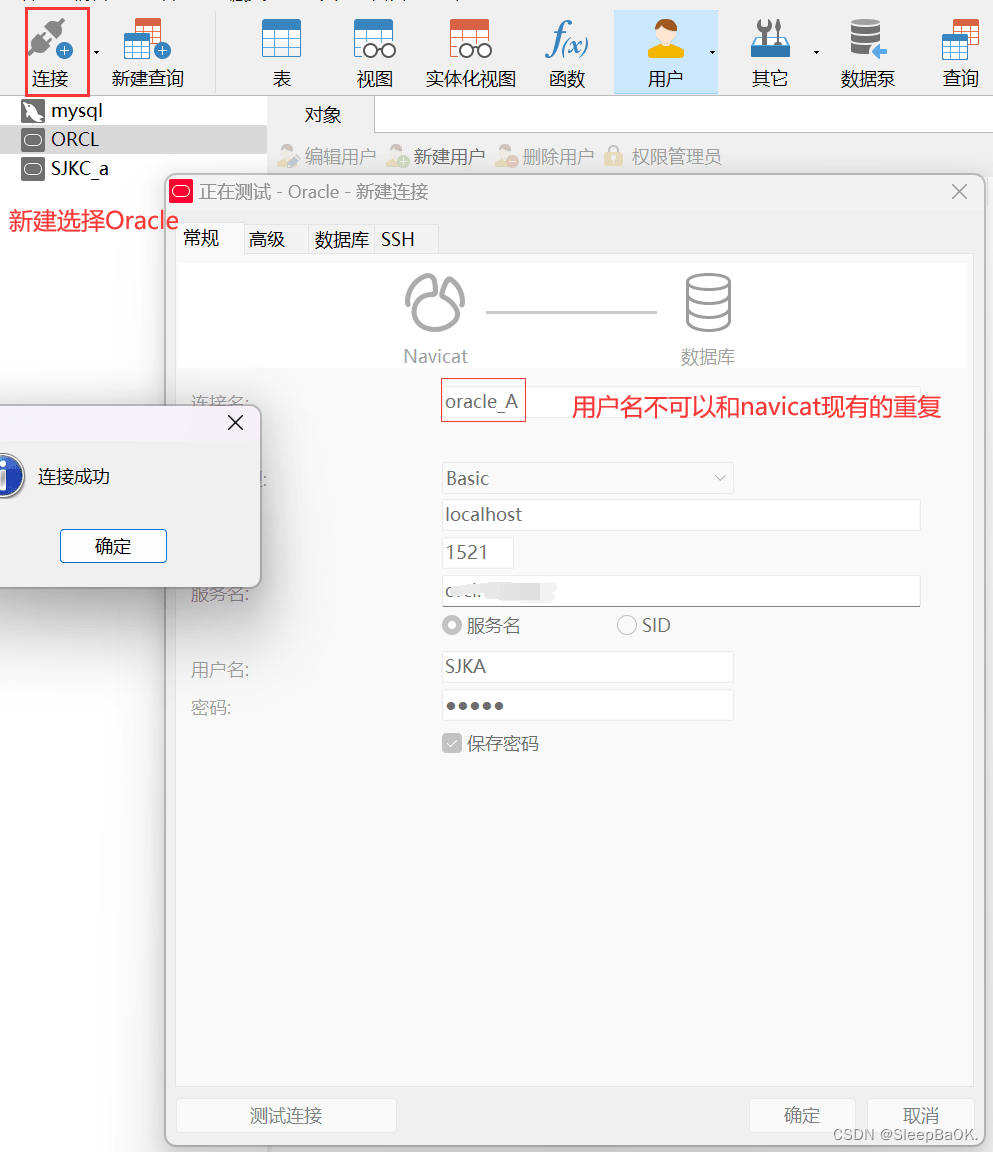The width and height of the screenshot is (993, 1152).
Task: Click Edit User (编辑用户) button
Action: click(327, 156)
